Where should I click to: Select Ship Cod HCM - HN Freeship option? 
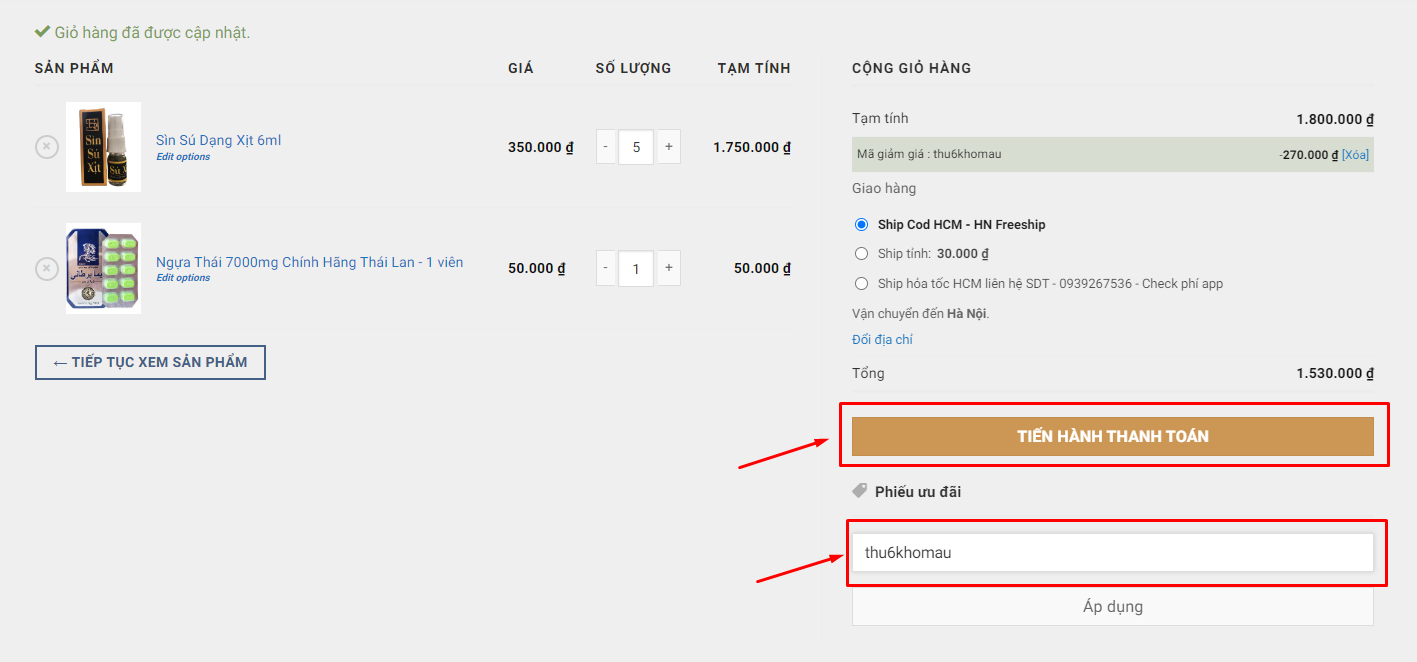point(862,225)
